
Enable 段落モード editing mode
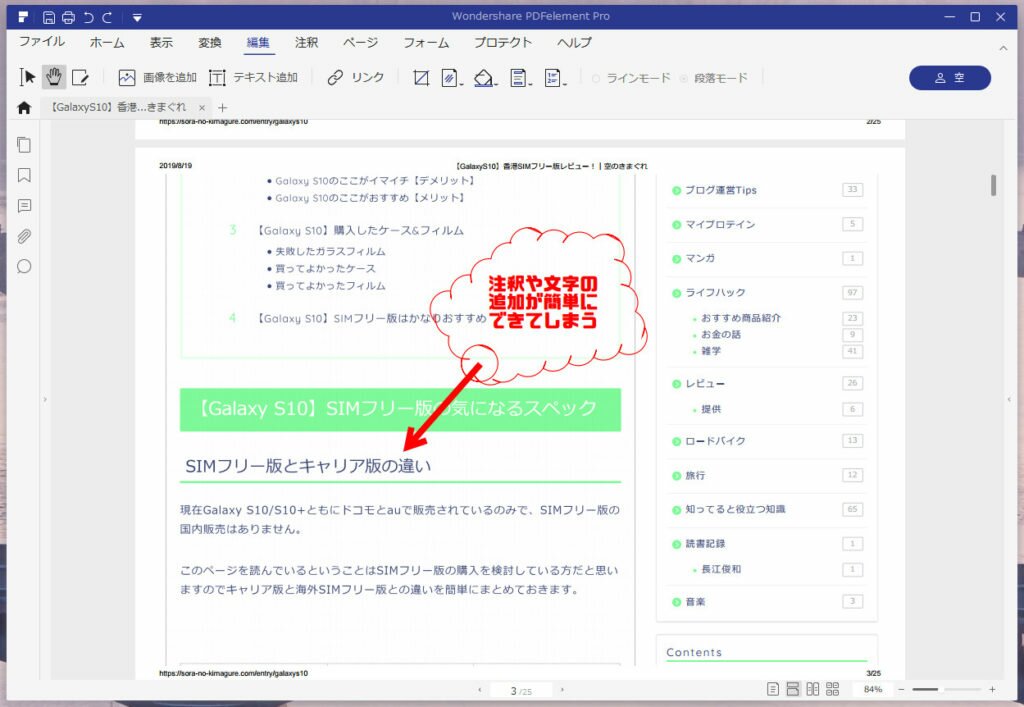pos(713,78)
